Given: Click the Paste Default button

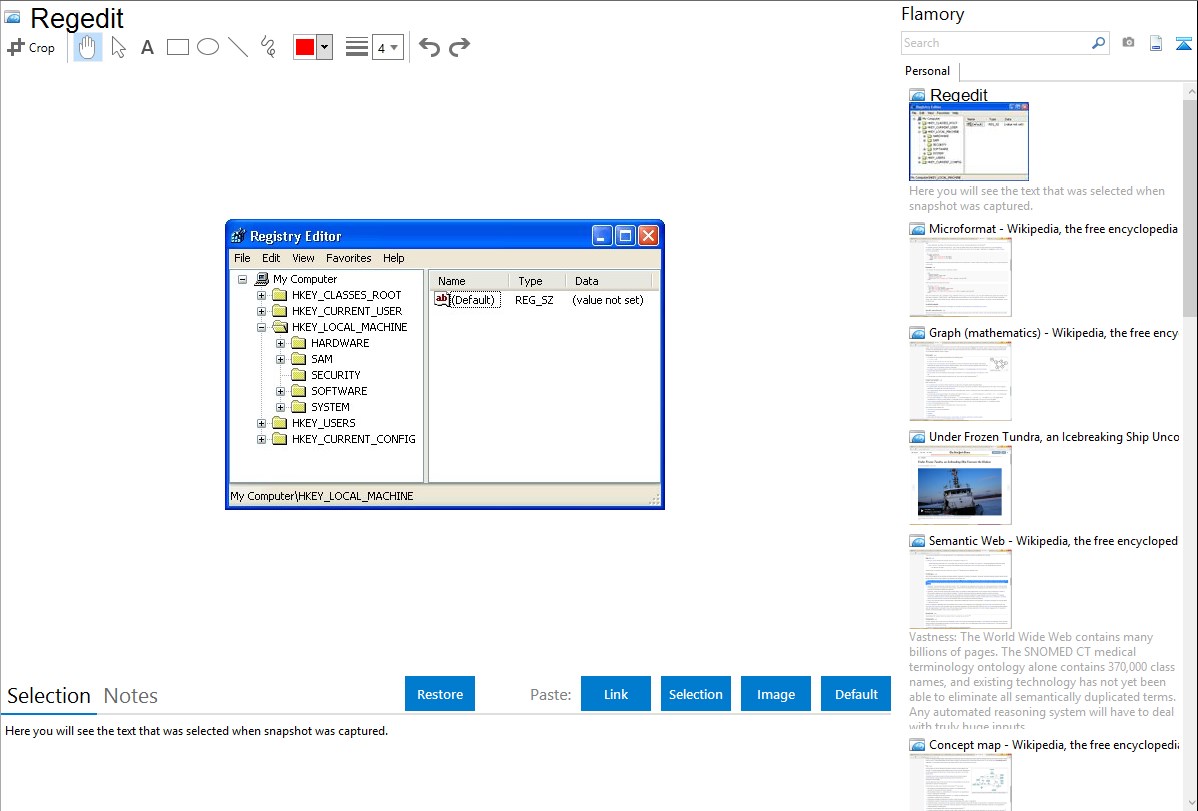Looking at the screenshot, I should pyautogui.click(x=856, y=694).
